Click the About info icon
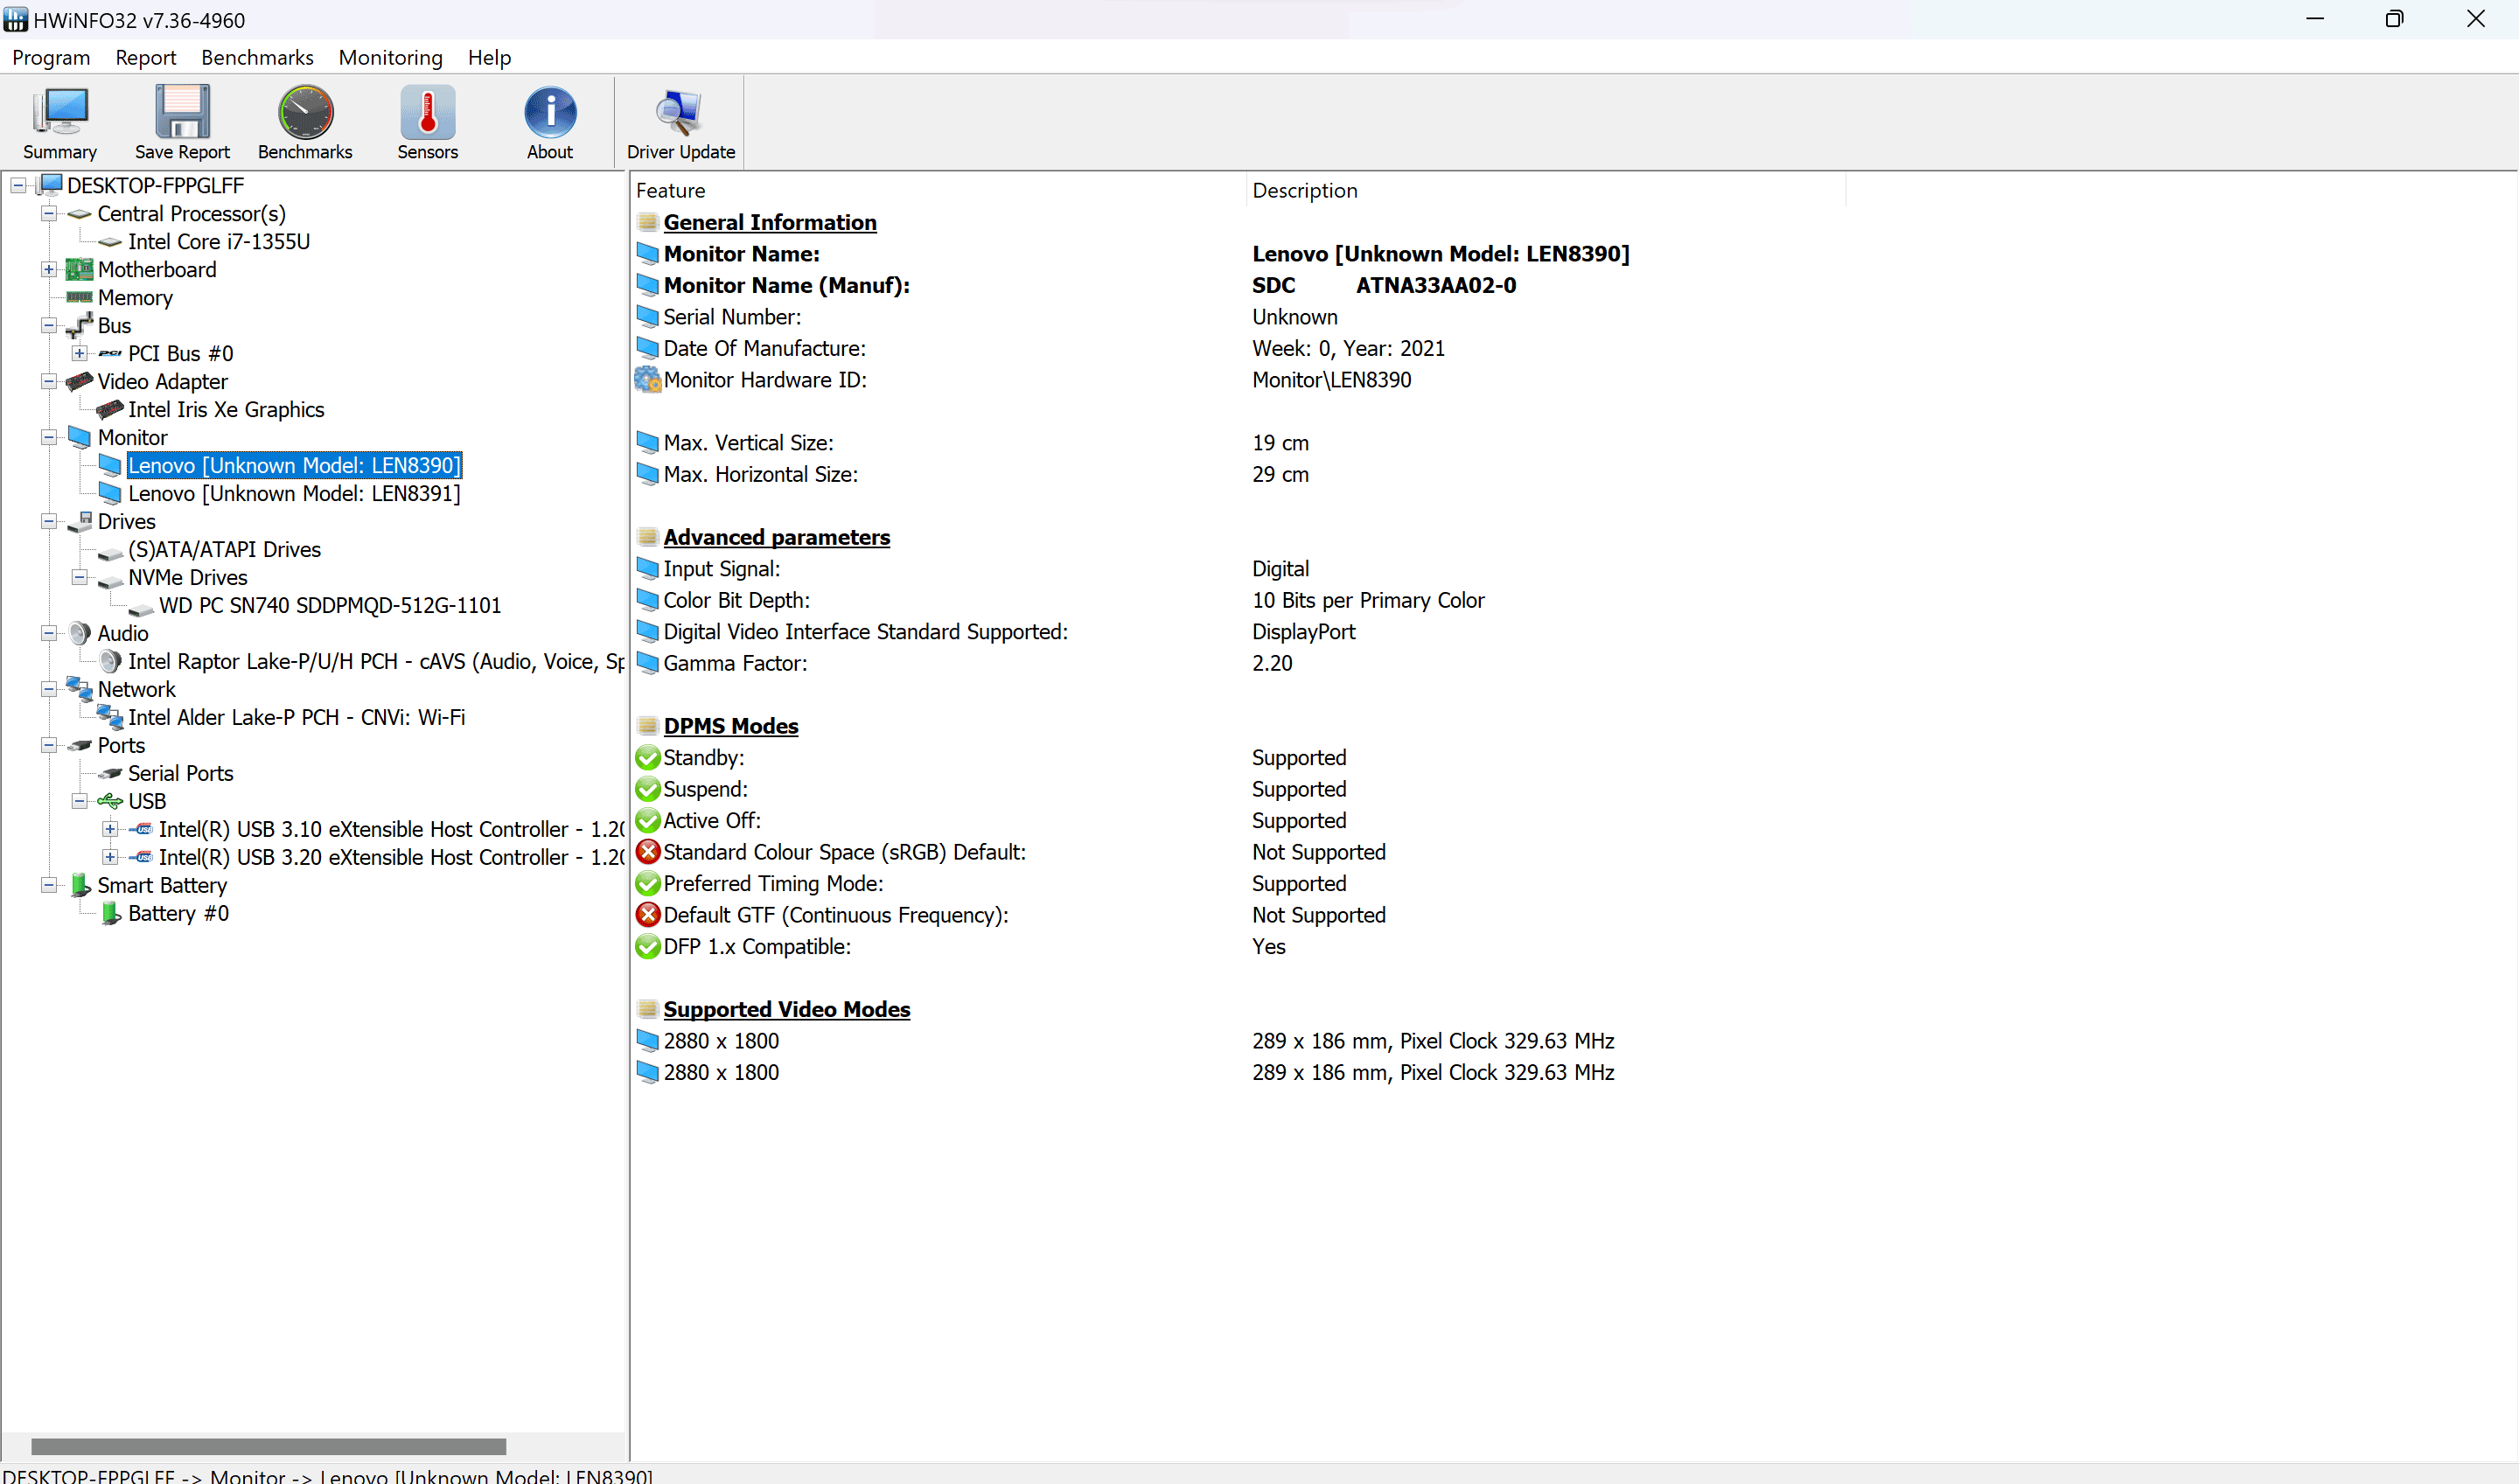Screen dimensions: 2519x1484 550,112
